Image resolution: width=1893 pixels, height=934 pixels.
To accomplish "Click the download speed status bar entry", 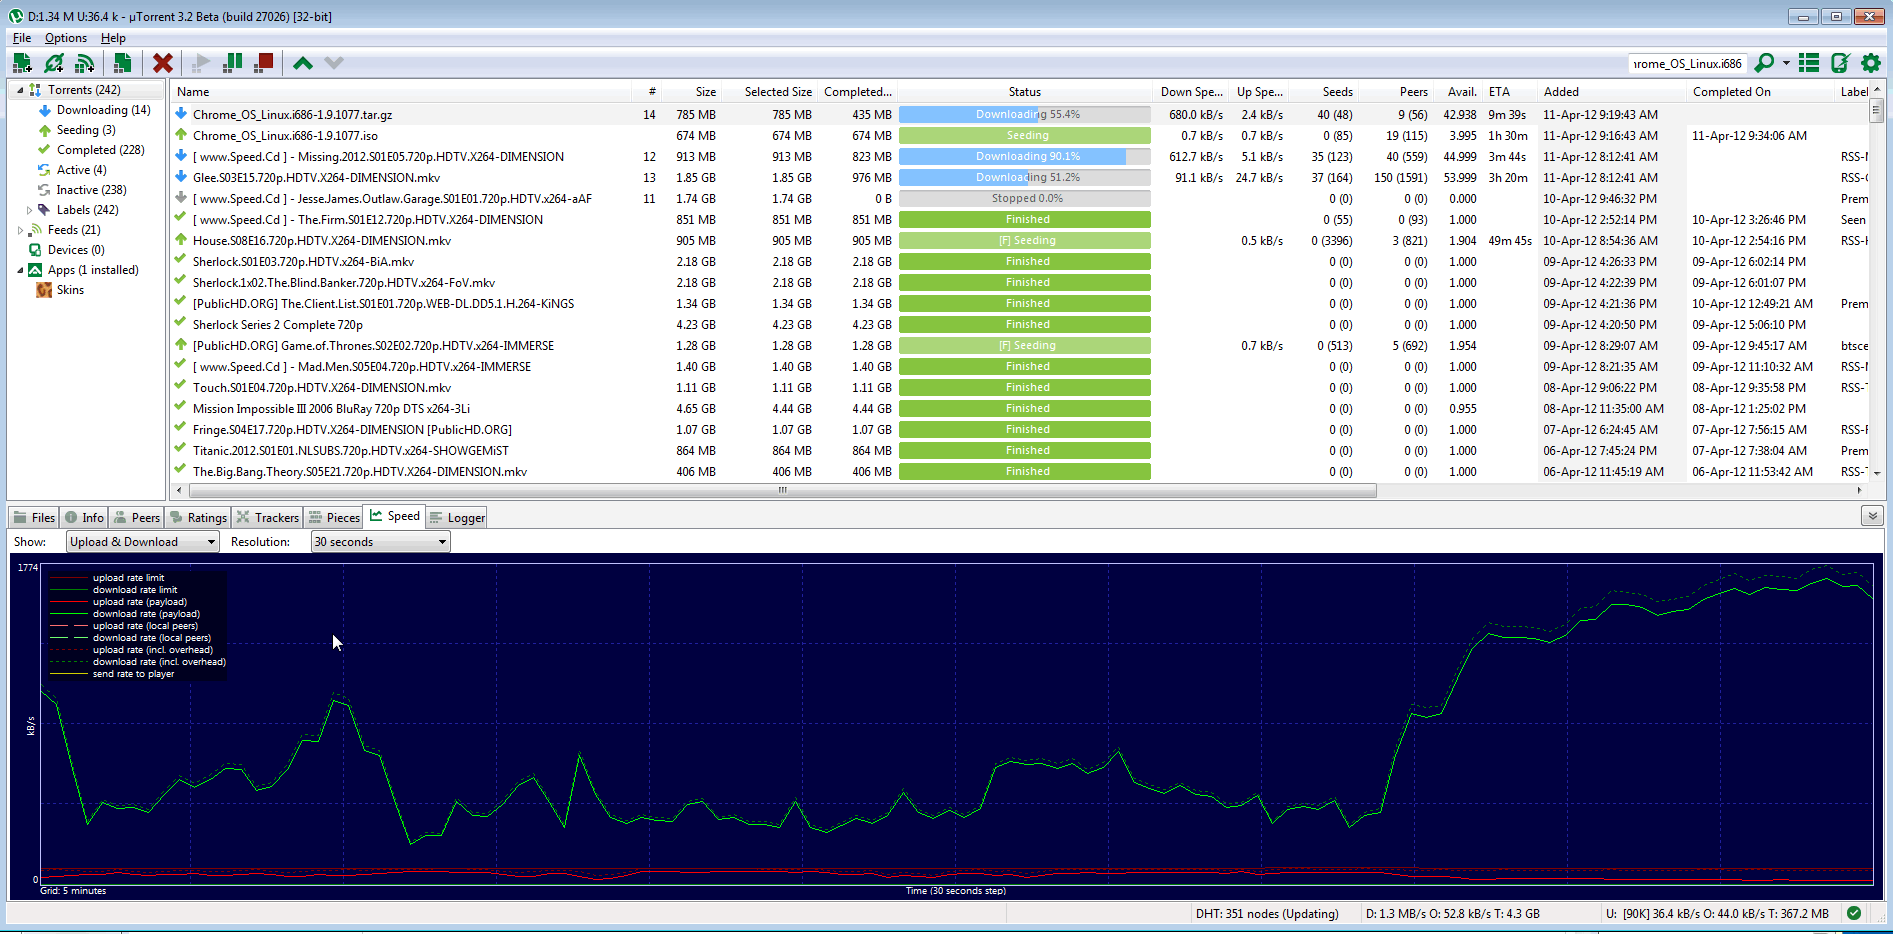I will click(x=1452, y=913).
